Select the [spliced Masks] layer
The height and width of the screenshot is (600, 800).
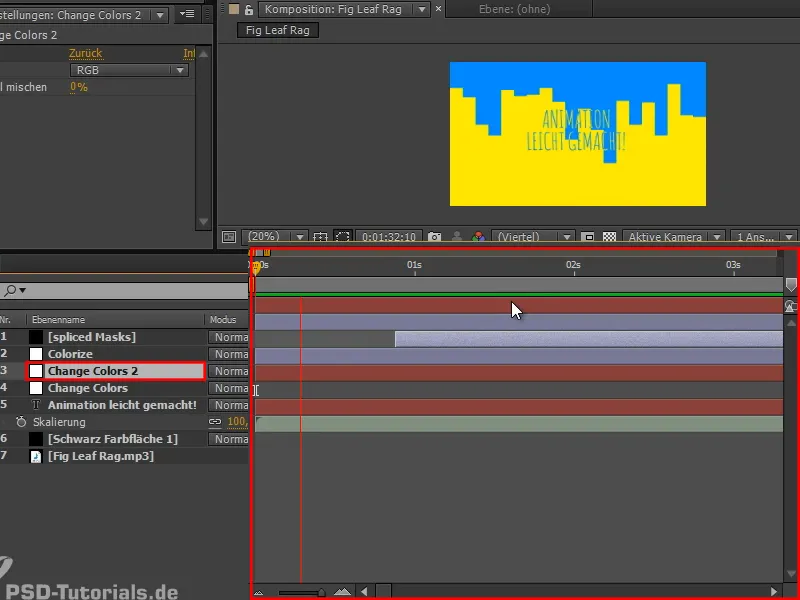tap(92, 337)
